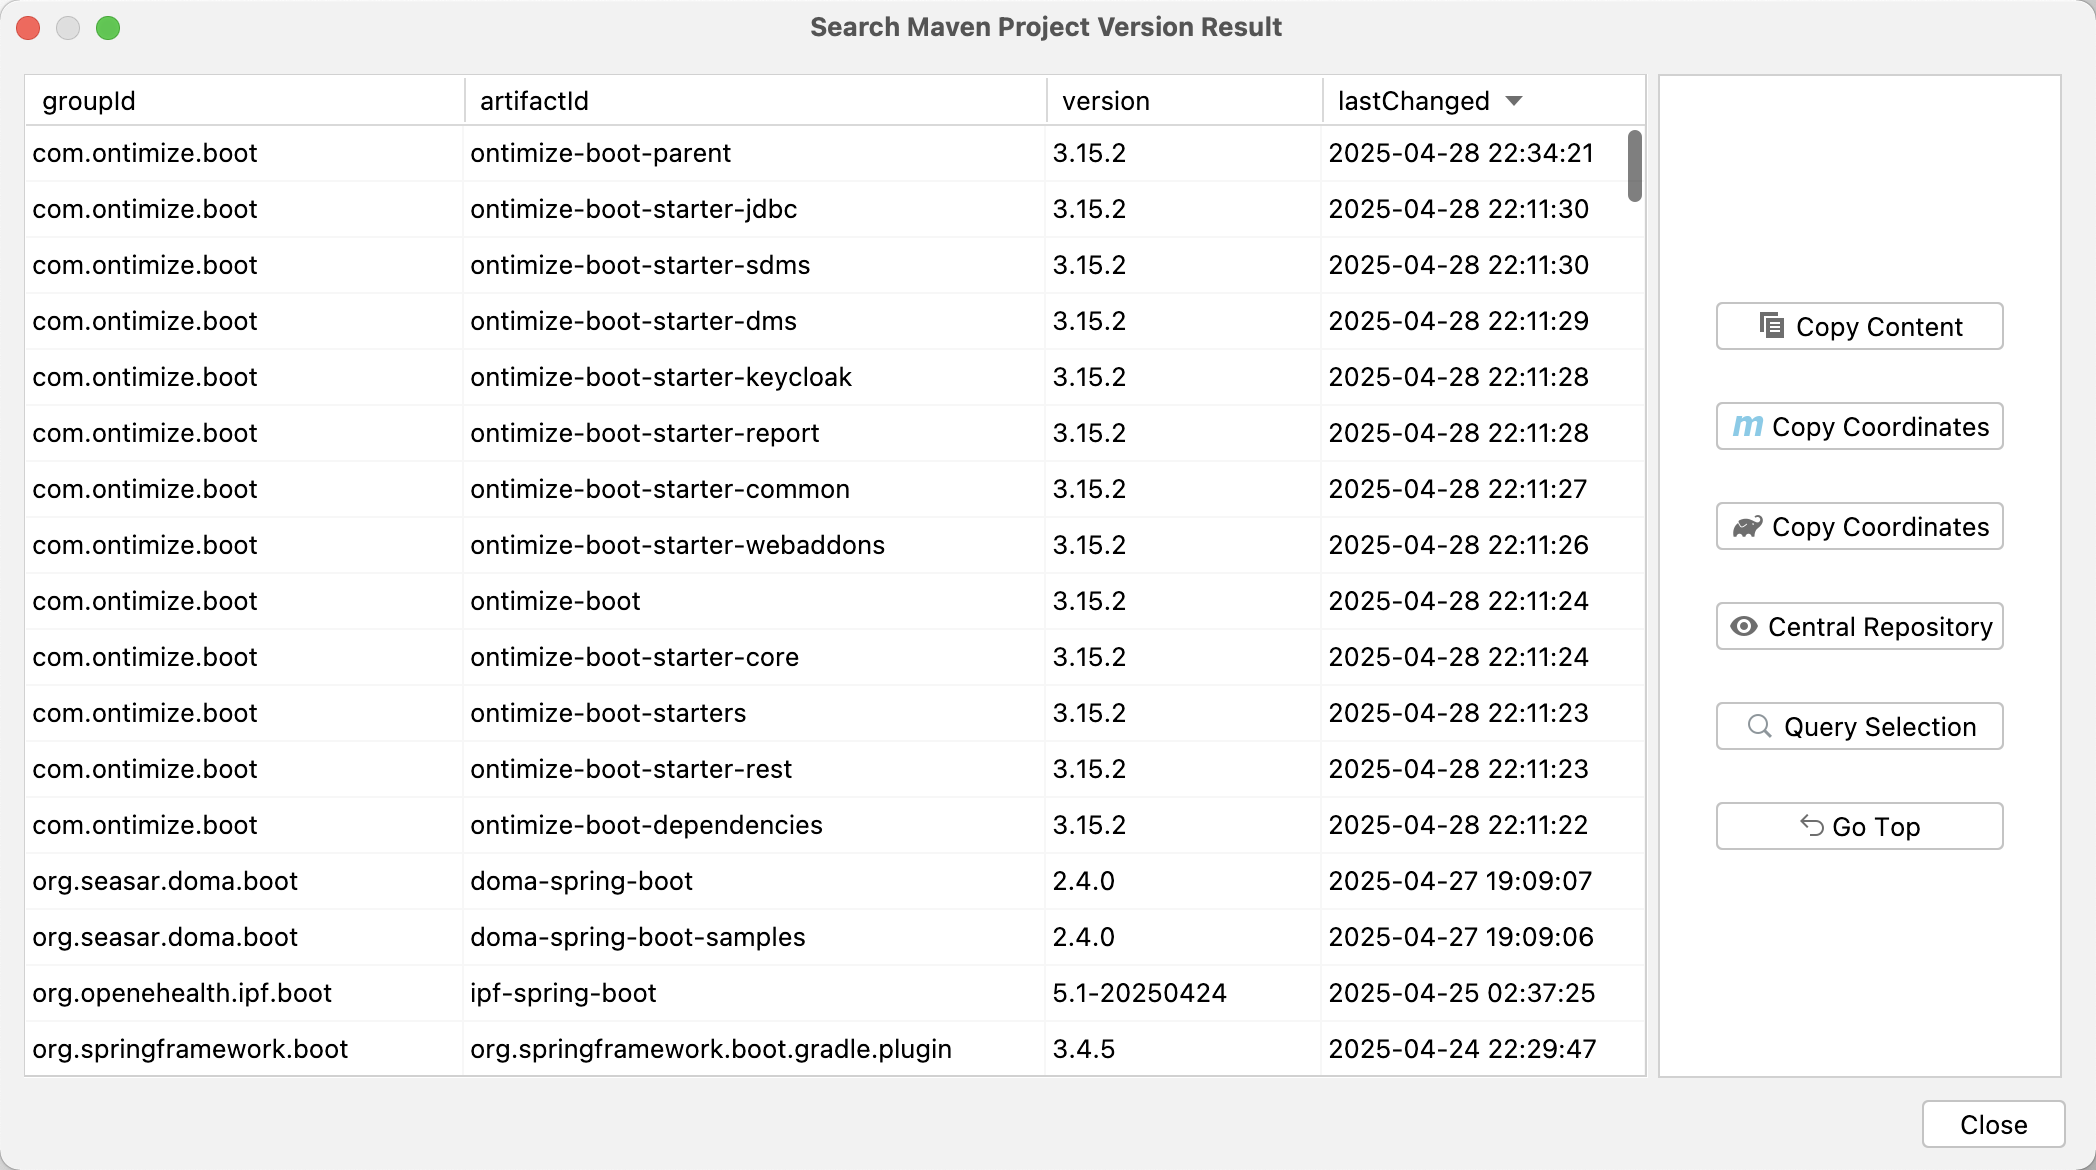Click the Close button

pyautogui.click(x=1993, y=1124)
